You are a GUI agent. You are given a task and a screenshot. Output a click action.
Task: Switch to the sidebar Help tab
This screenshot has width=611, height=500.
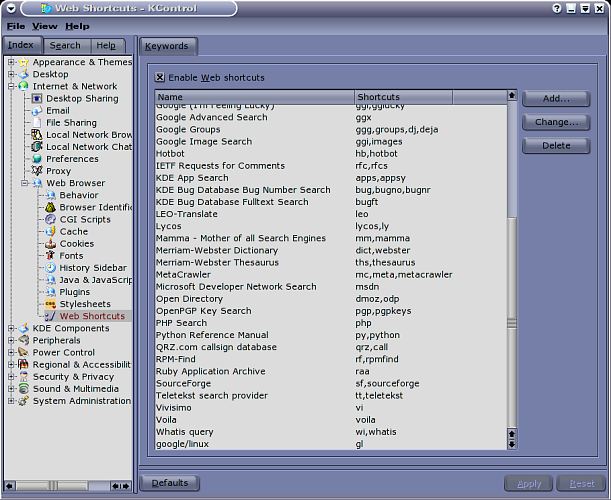[106, 46]
